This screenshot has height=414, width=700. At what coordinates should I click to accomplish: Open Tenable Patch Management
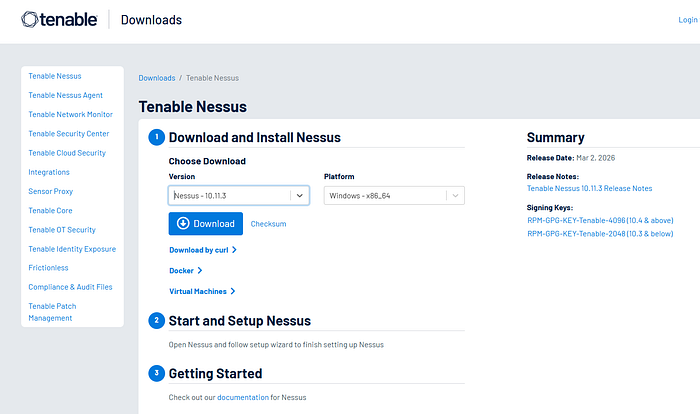click(x=52, y=312)
